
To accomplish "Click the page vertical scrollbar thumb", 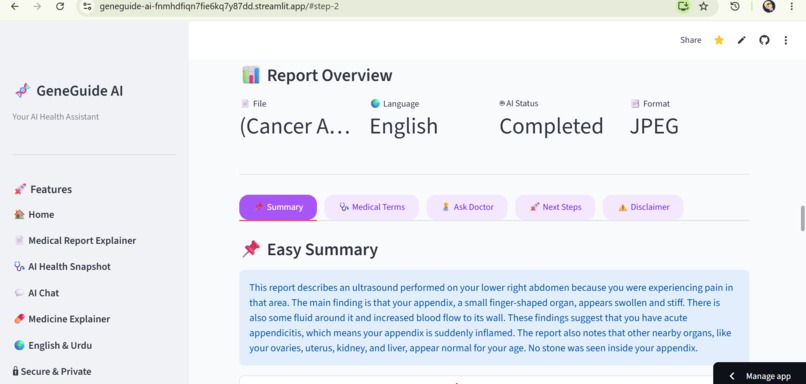I will pyautogui.click(x=802, y=218).
